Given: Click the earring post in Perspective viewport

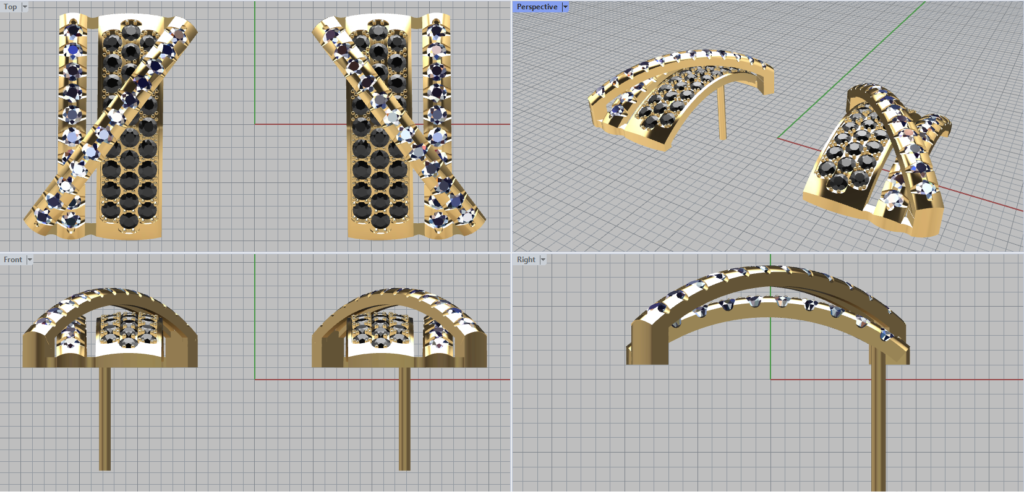Looking at the screenshot, I should pos(722,117).
